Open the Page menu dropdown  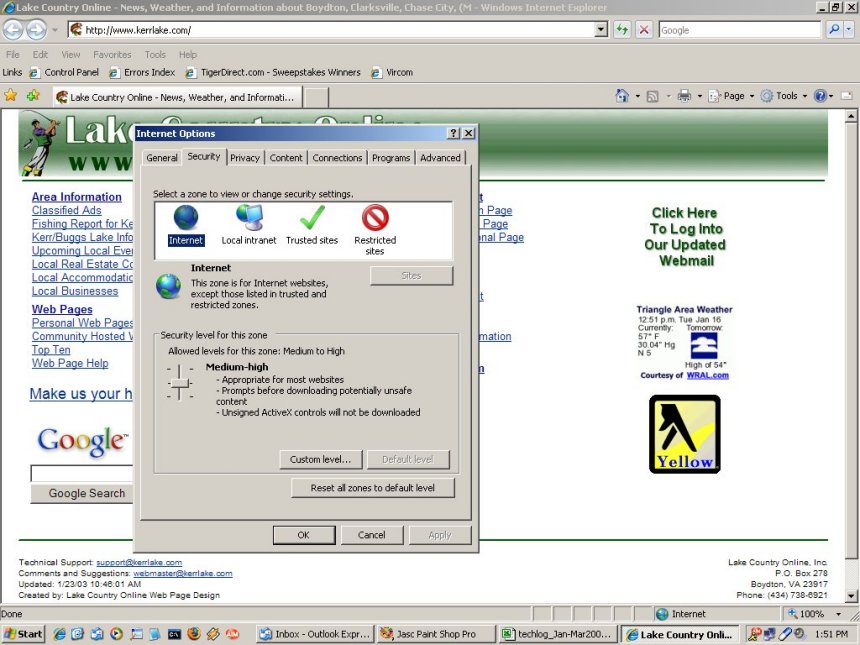click(732, 97)
